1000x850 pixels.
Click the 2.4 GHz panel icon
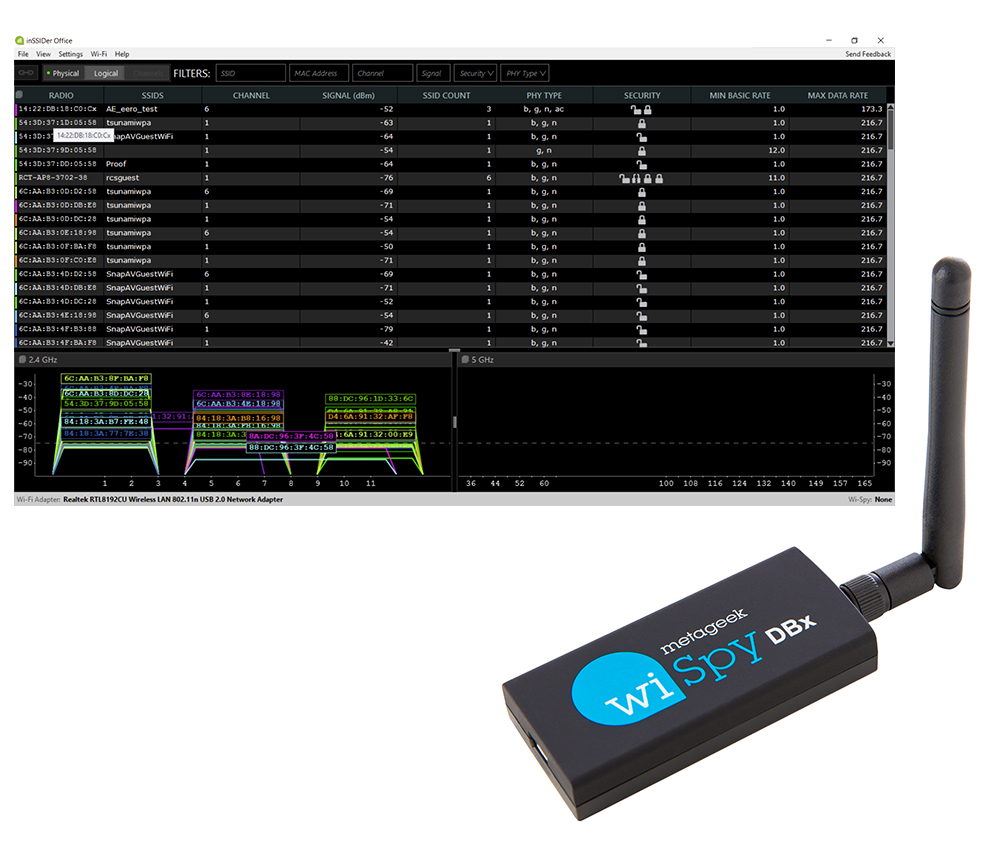pyautogui.click(x=22, y=360)
